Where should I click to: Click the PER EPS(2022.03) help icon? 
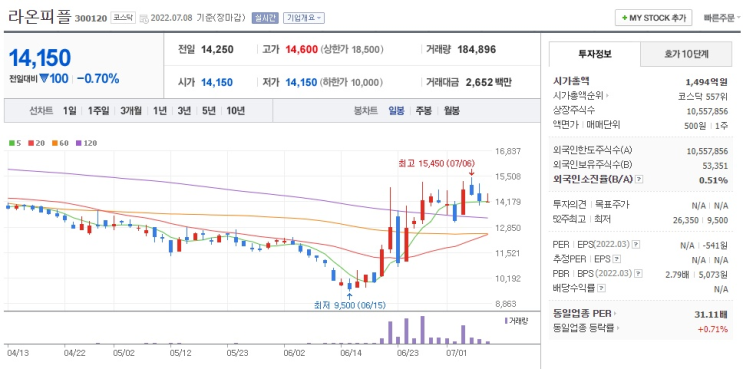pyautogui.click(x=636, y=245)
